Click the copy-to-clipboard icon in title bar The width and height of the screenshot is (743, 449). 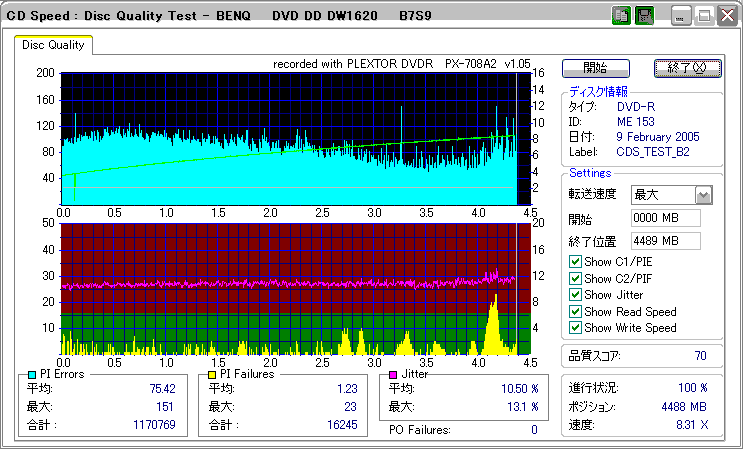pyautogui.click(x=620, y=15)
